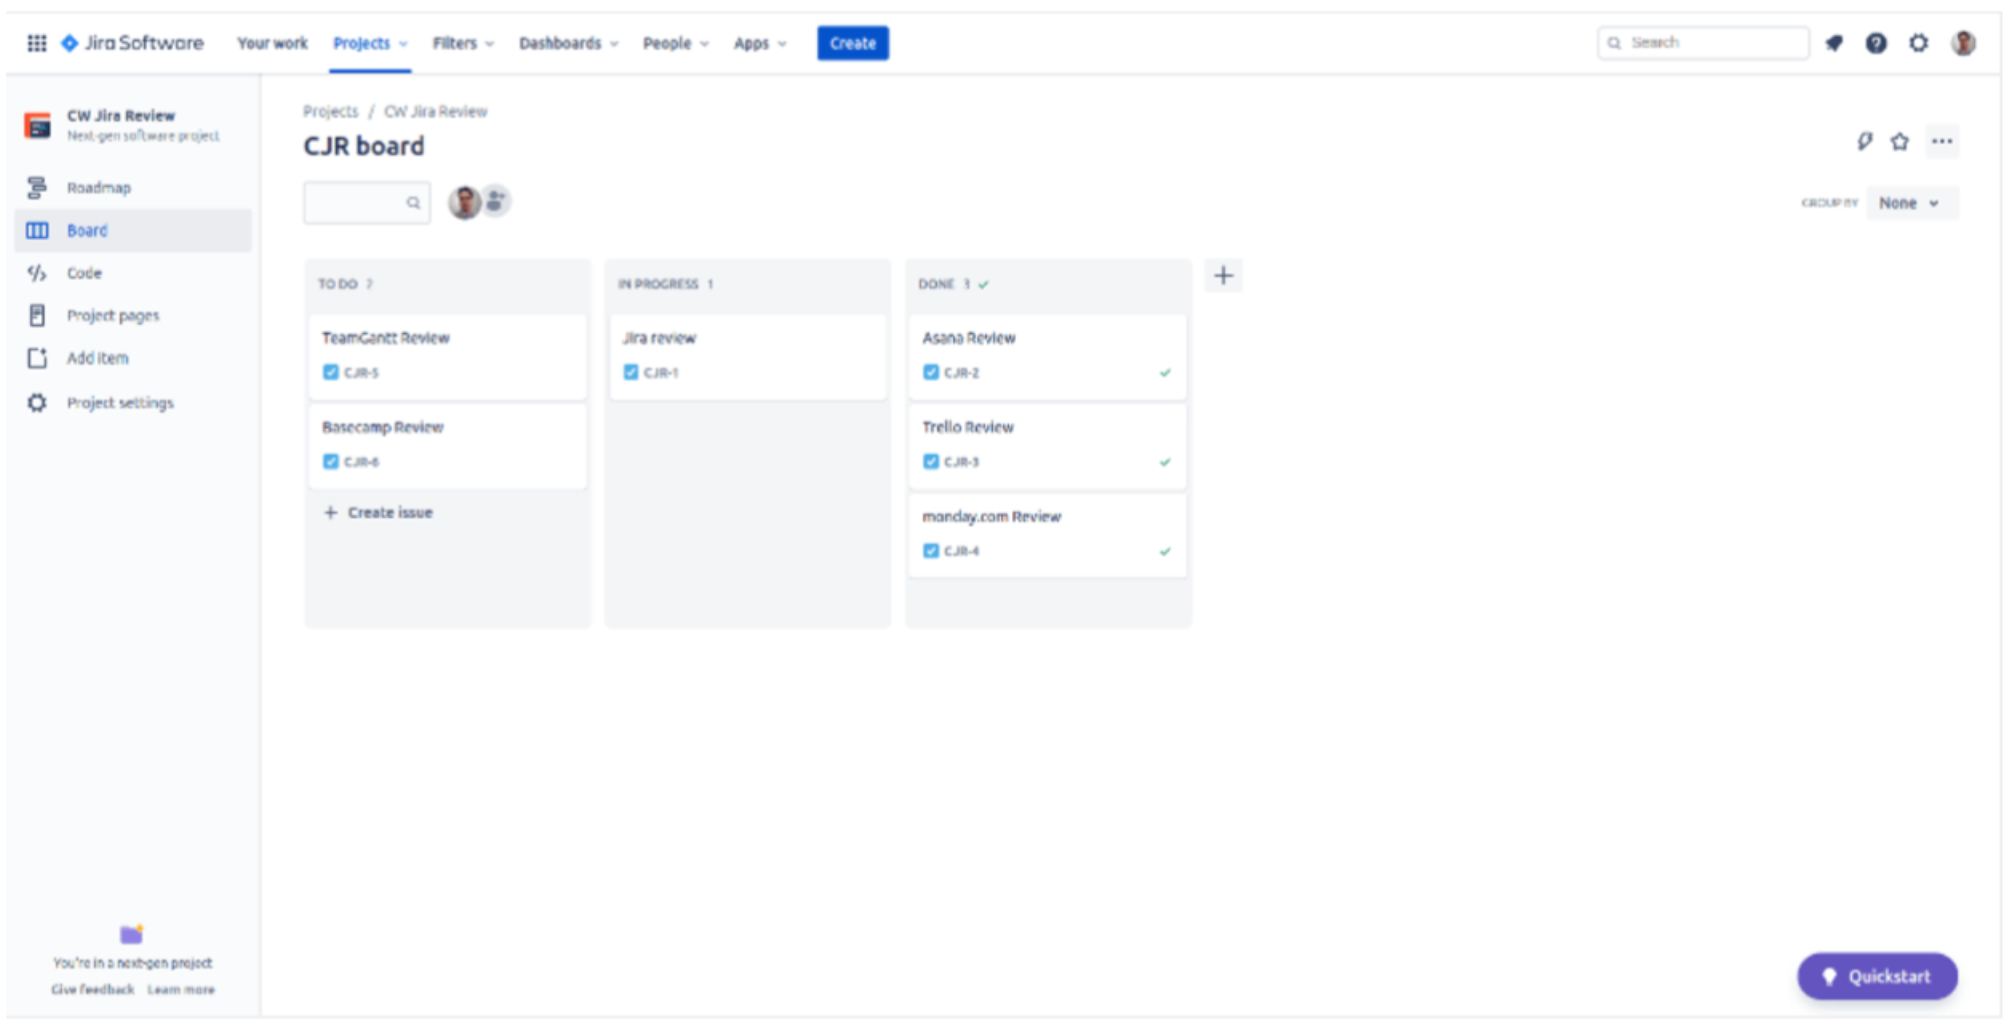Screen dimensions: 2006x1022
Task: Open the Basecamp Review card
Action: tap(448, 445)
